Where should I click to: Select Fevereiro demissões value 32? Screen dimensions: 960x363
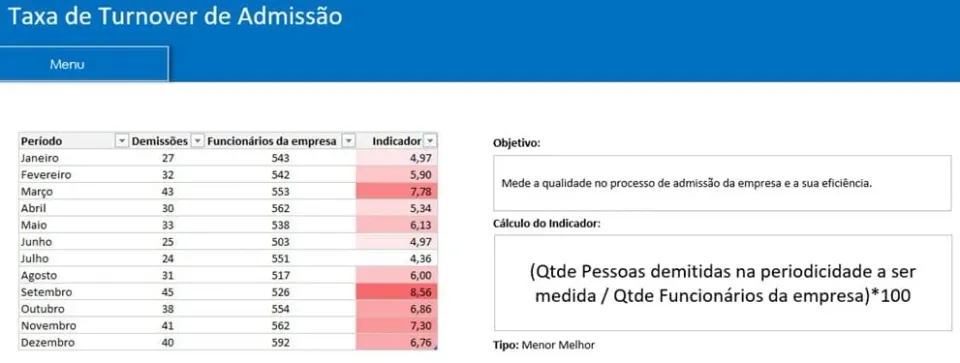pos(168,175)
